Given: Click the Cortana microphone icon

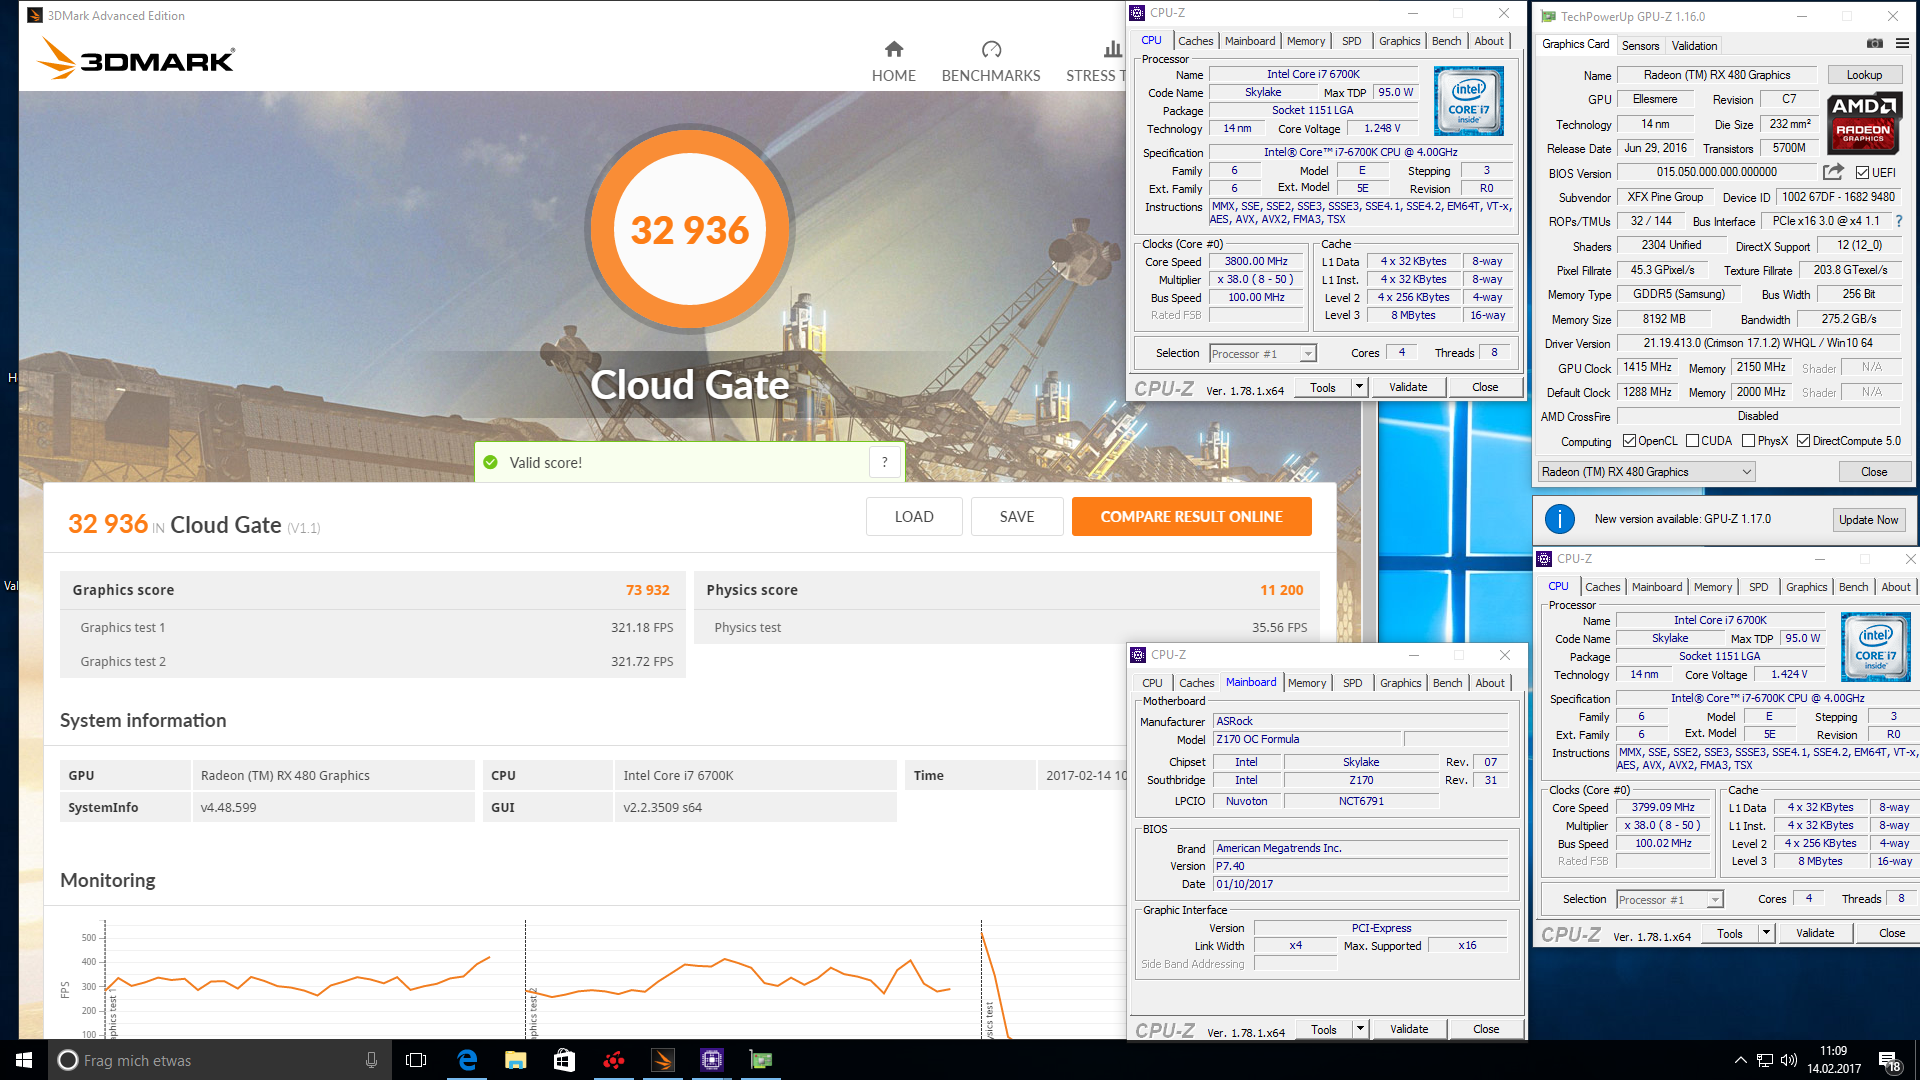Looking at the screenshot, I should pyautogui.click(x=371, y=1060).
